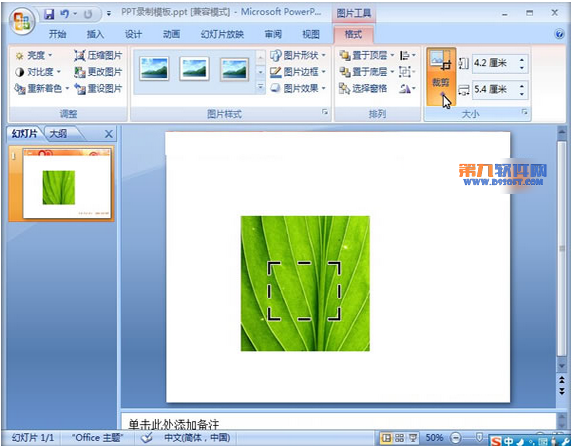This screenshot has width=571, height=446.
Task: Open the 设计 tab
Action: [133, 34]
